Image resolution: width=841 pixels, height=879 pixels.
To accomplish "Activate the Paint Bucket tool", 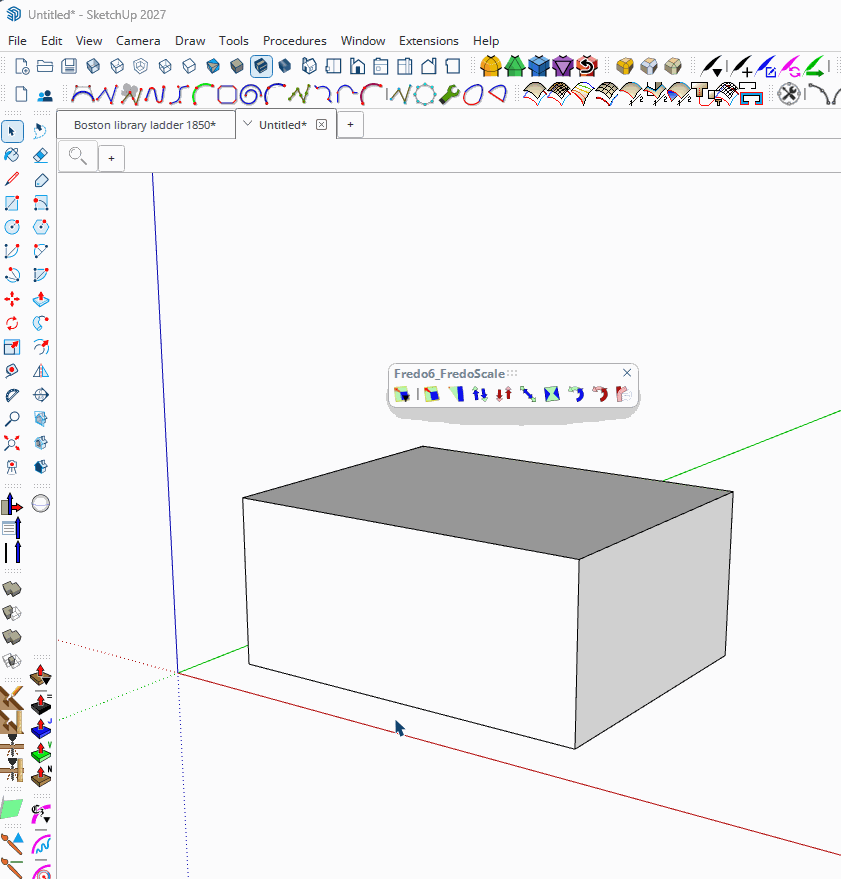I will point(12,155).
